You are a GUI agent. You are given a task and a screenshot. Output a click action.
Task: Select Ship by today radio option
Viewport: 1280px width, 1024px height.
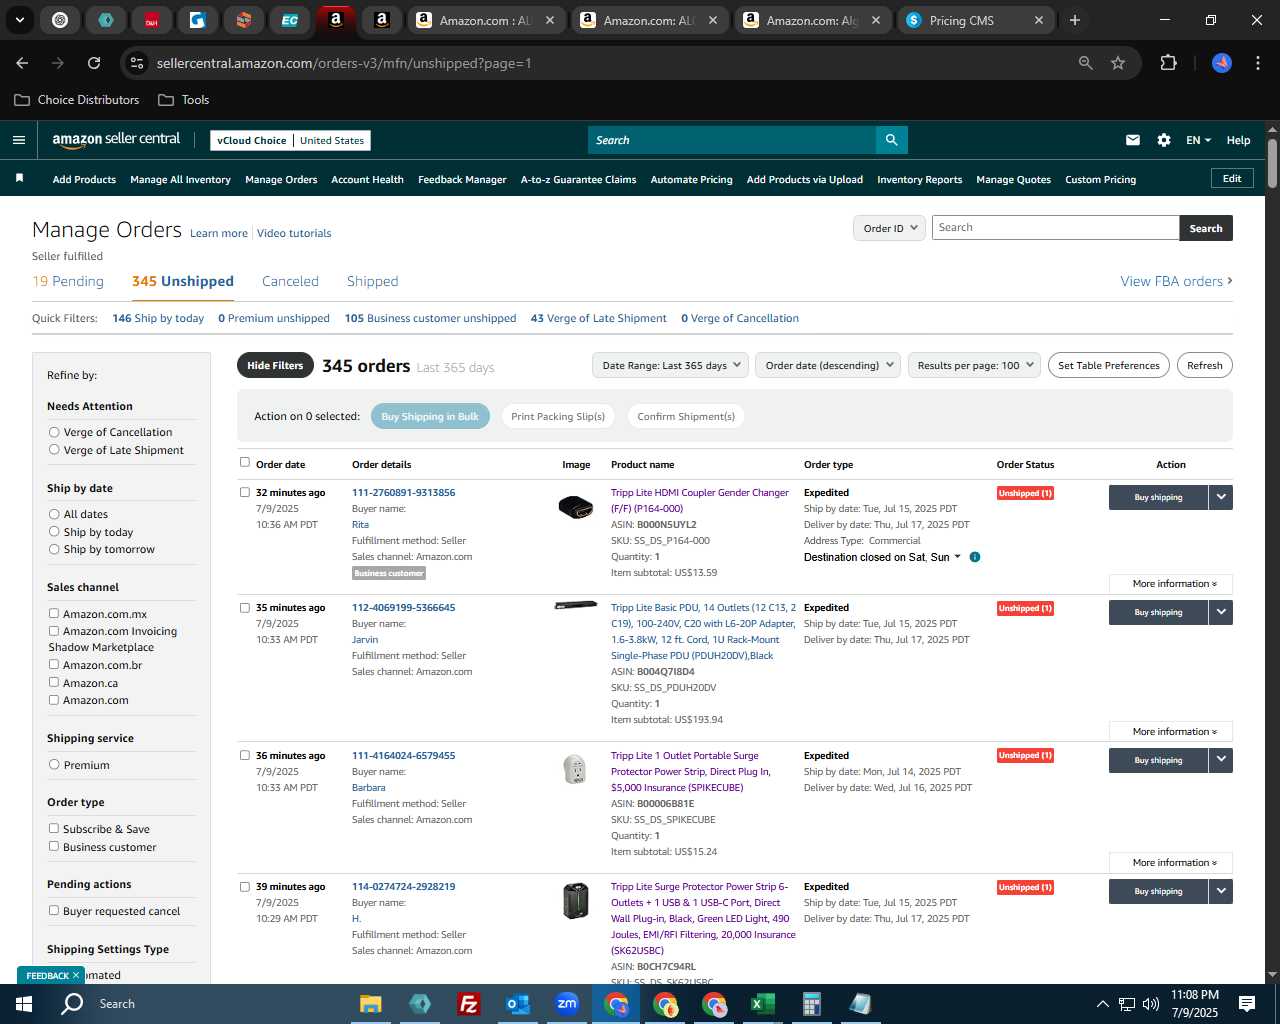coord(54,532)
